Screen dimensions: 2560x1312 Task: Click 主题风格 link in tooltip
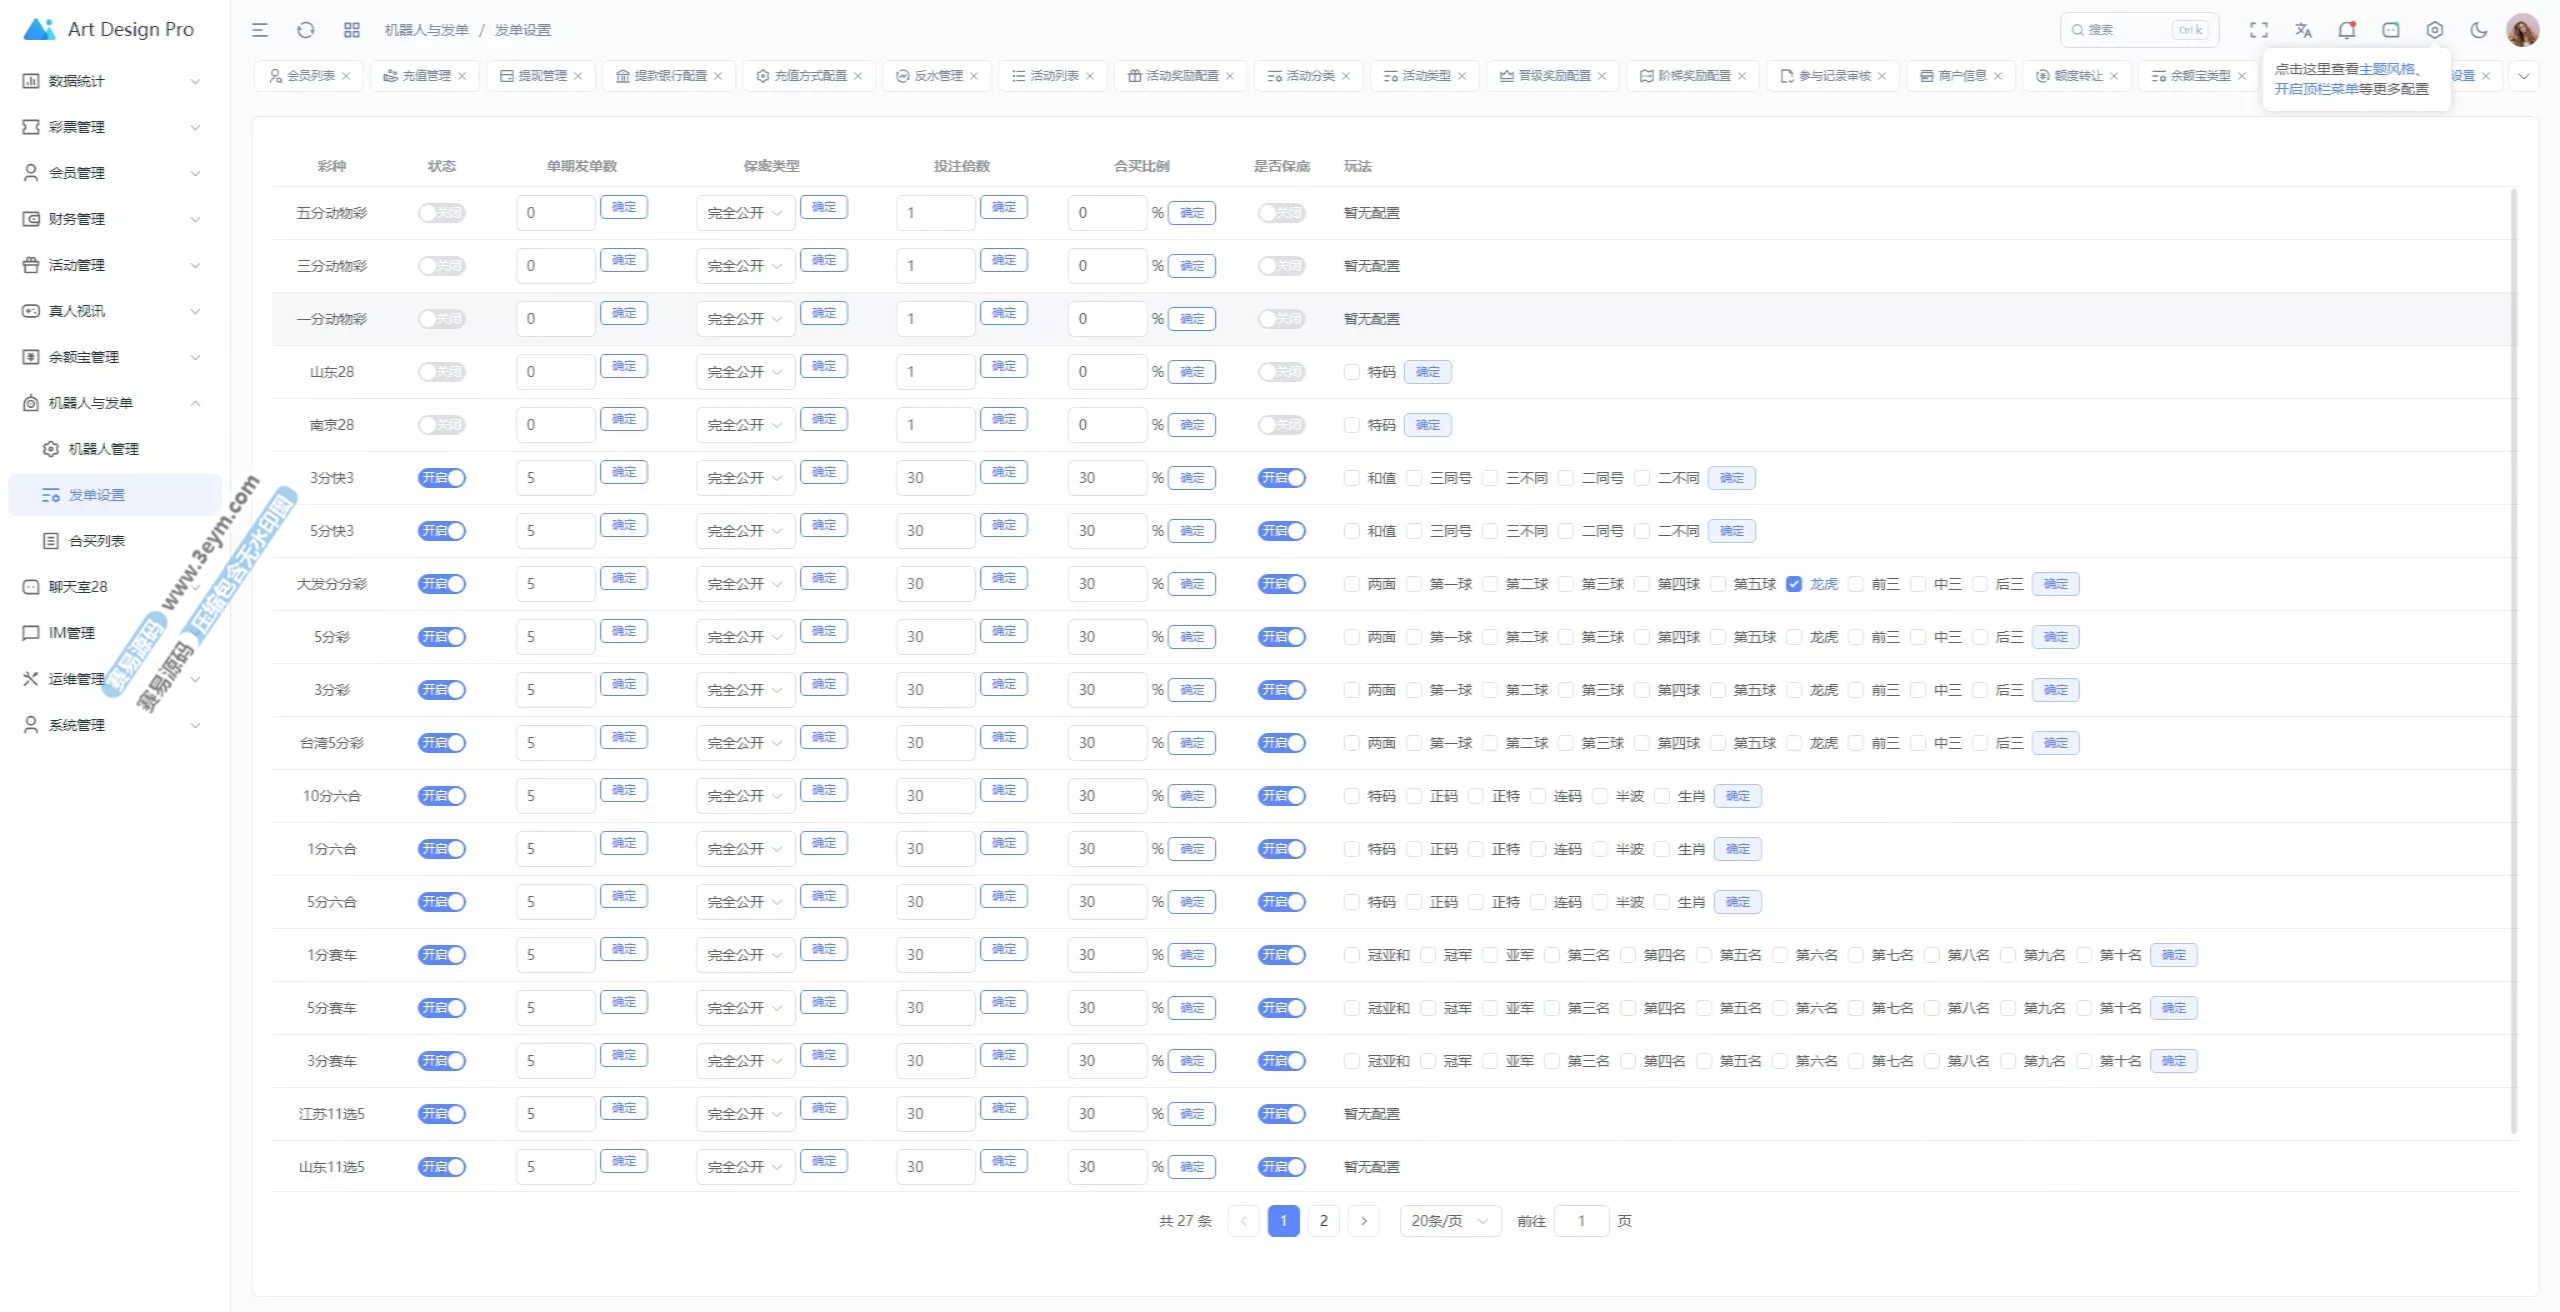[x=2386, y=69]
